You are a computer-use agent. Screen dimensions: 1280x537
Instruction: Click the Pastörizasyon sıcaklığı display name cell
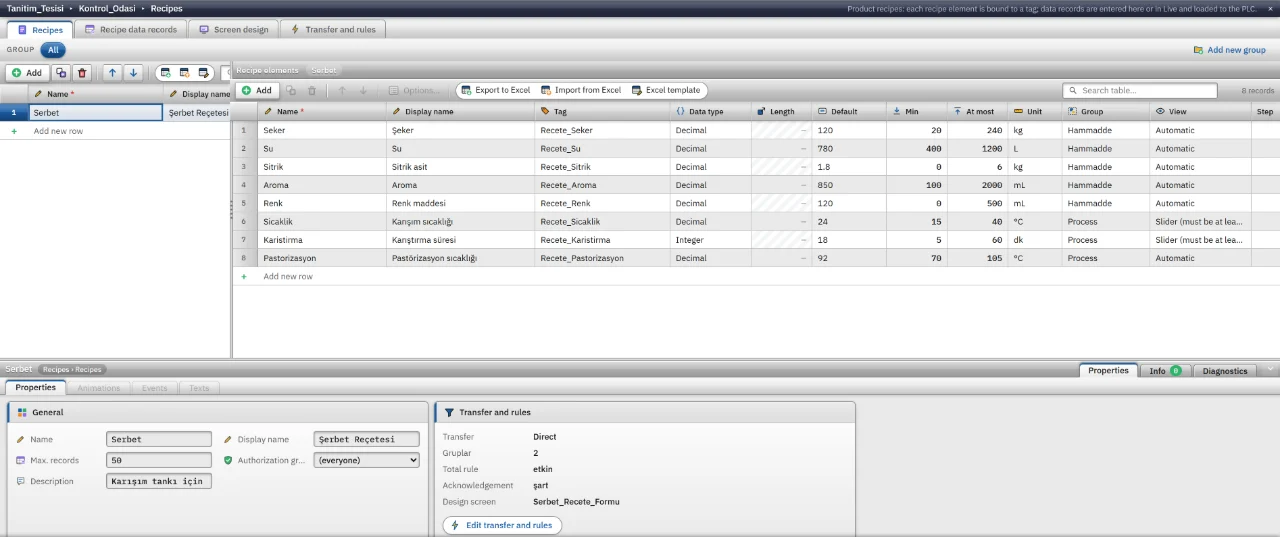pos(460,258)
